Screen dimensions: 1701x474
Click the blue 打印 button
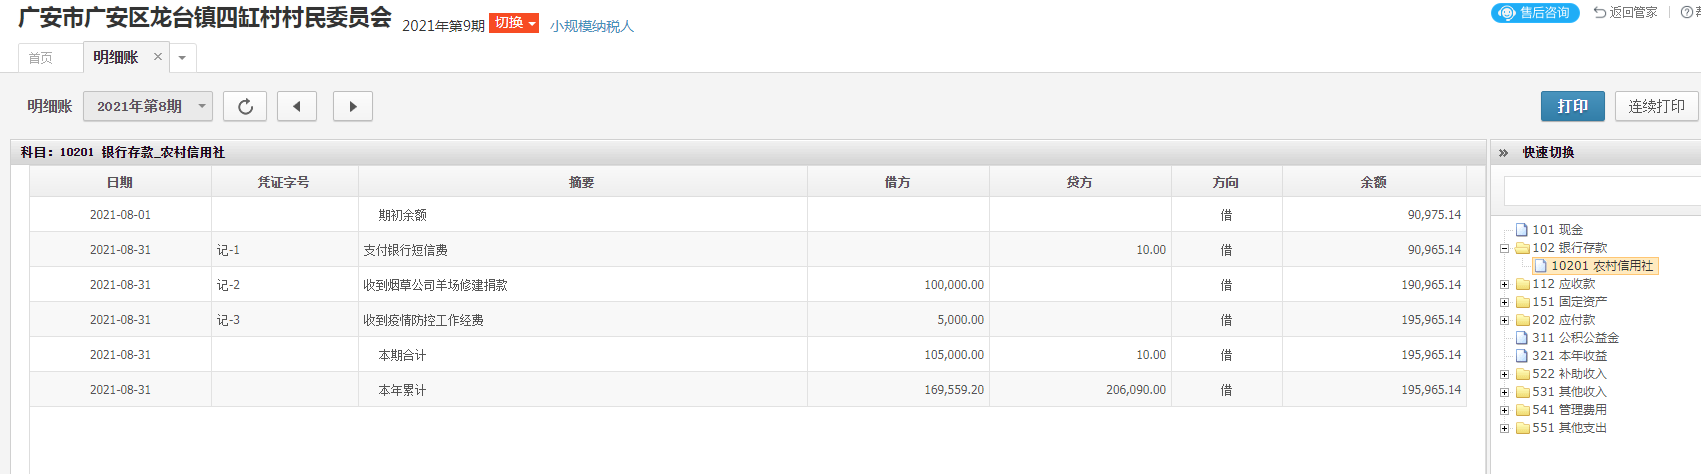[1572, 106]
